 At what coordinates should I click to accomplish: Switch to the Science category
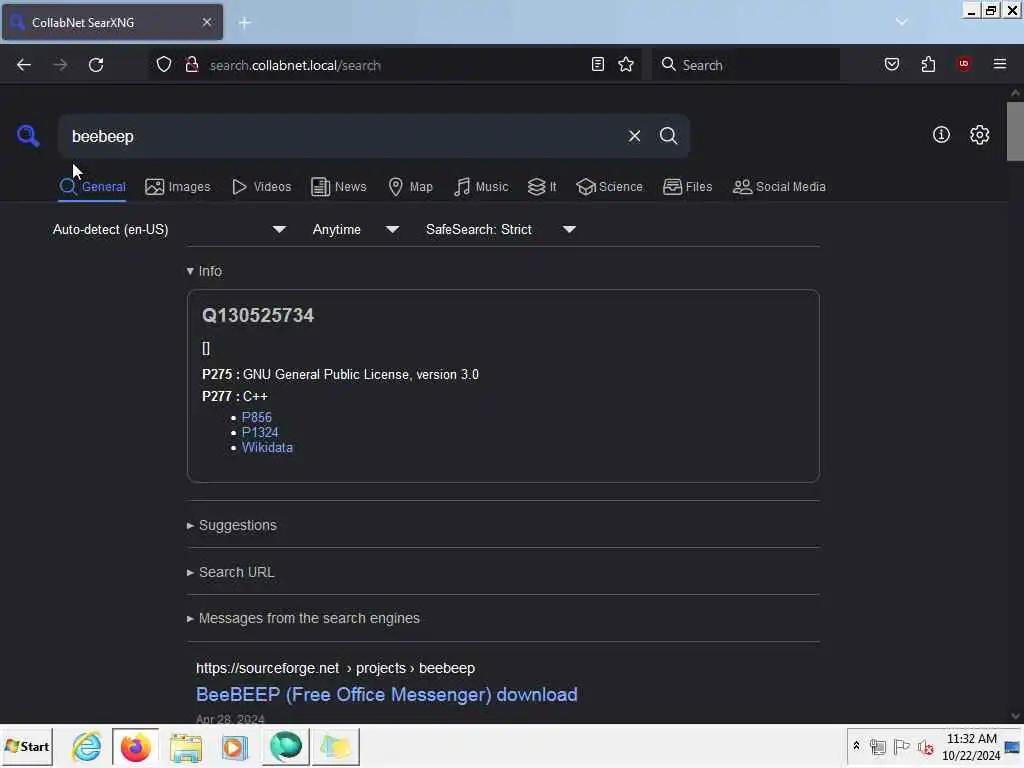609,187
